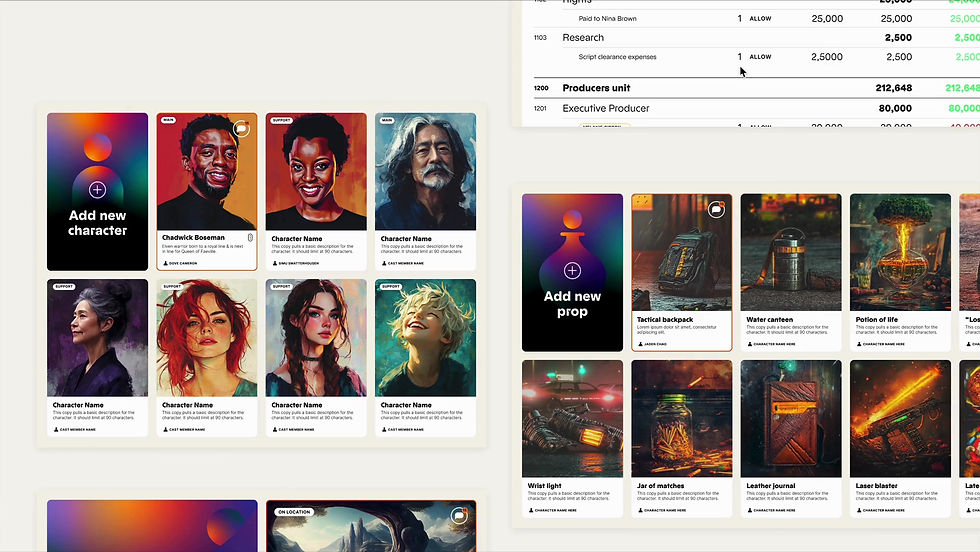
Task: Click cast member icon on Potion of life card
Action: (859, 344)
